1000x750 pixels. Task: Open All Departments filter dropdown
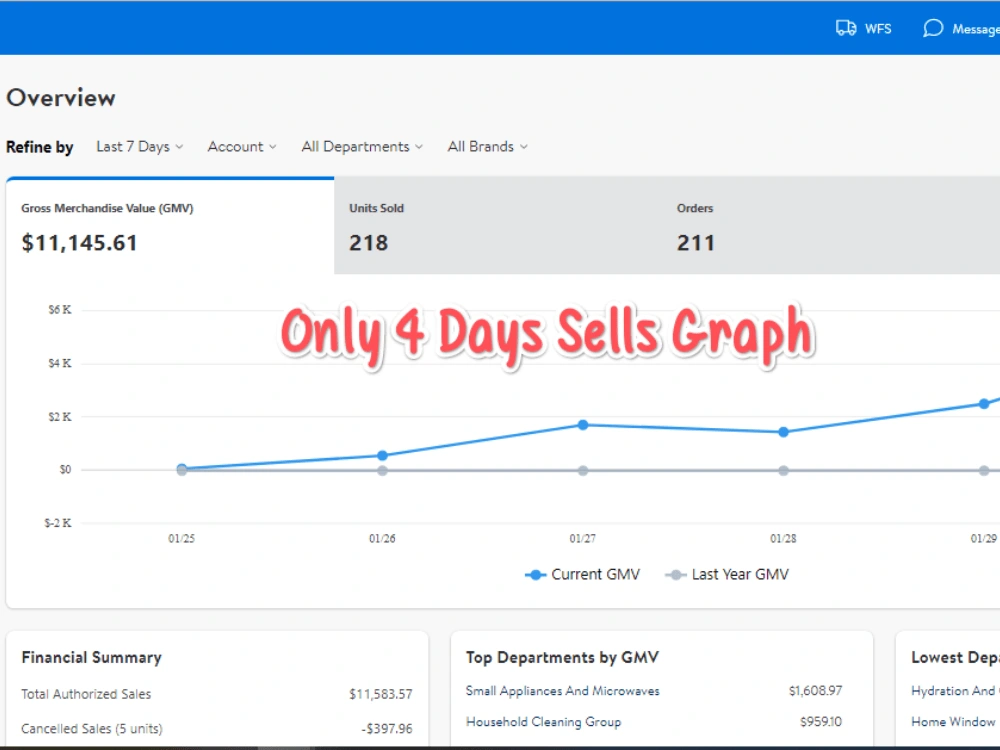tap(362, 147)
